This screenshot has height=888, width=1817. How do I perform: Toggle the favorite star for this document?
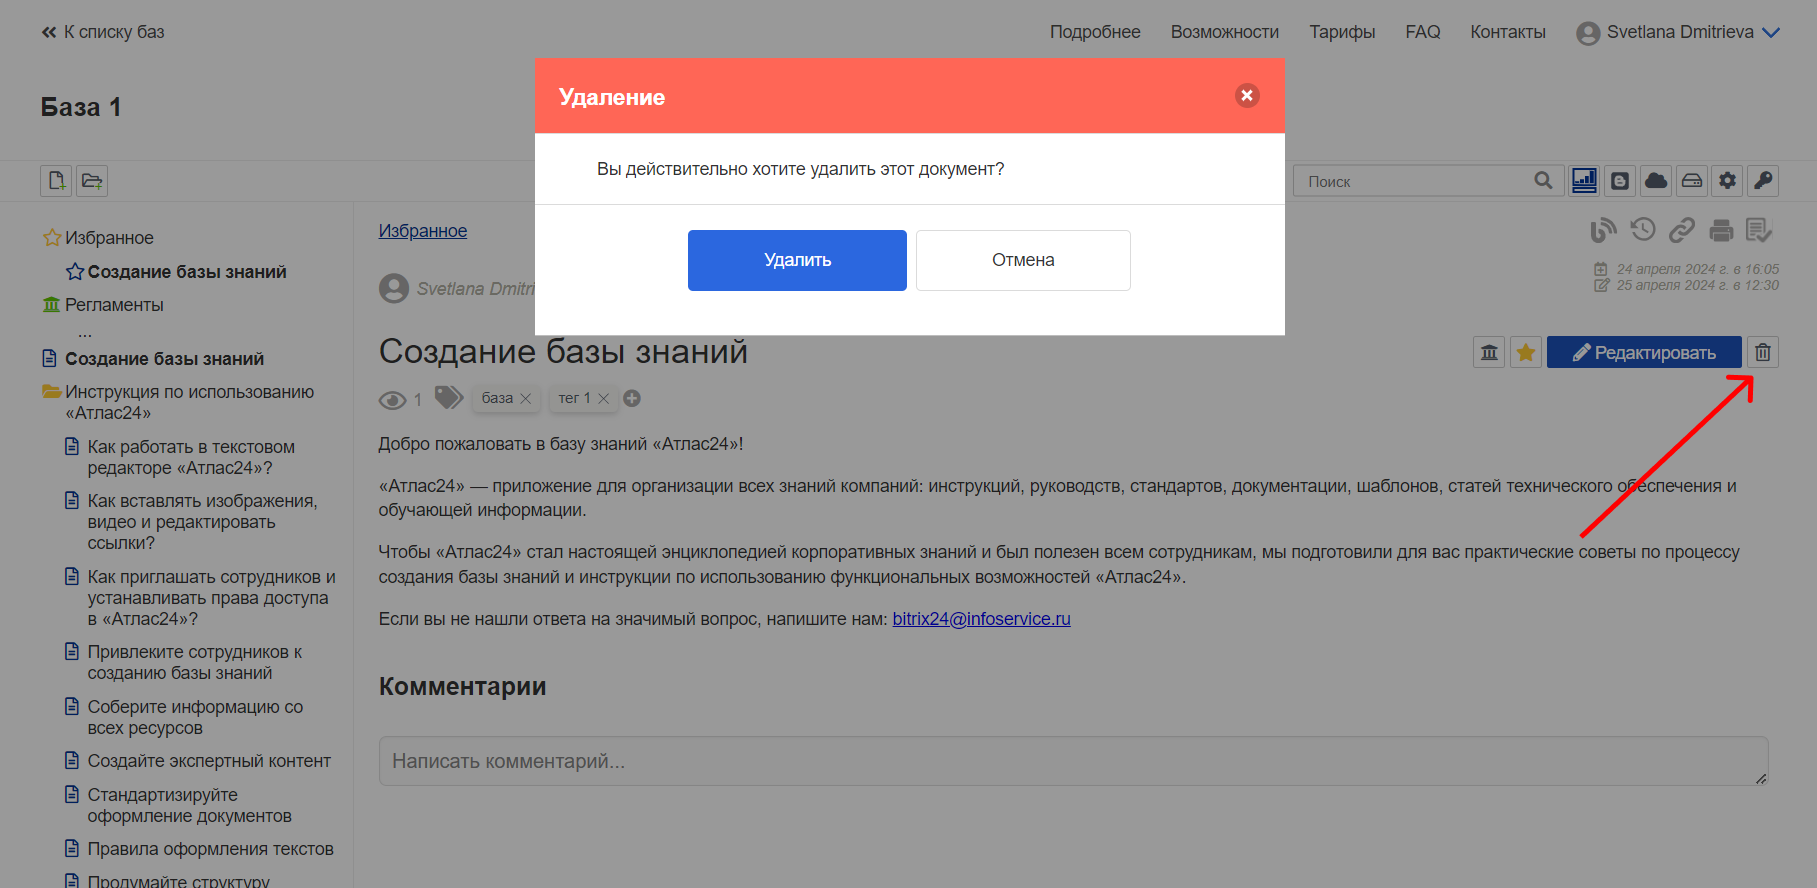pyautogui.click(x=1526, y=352)
